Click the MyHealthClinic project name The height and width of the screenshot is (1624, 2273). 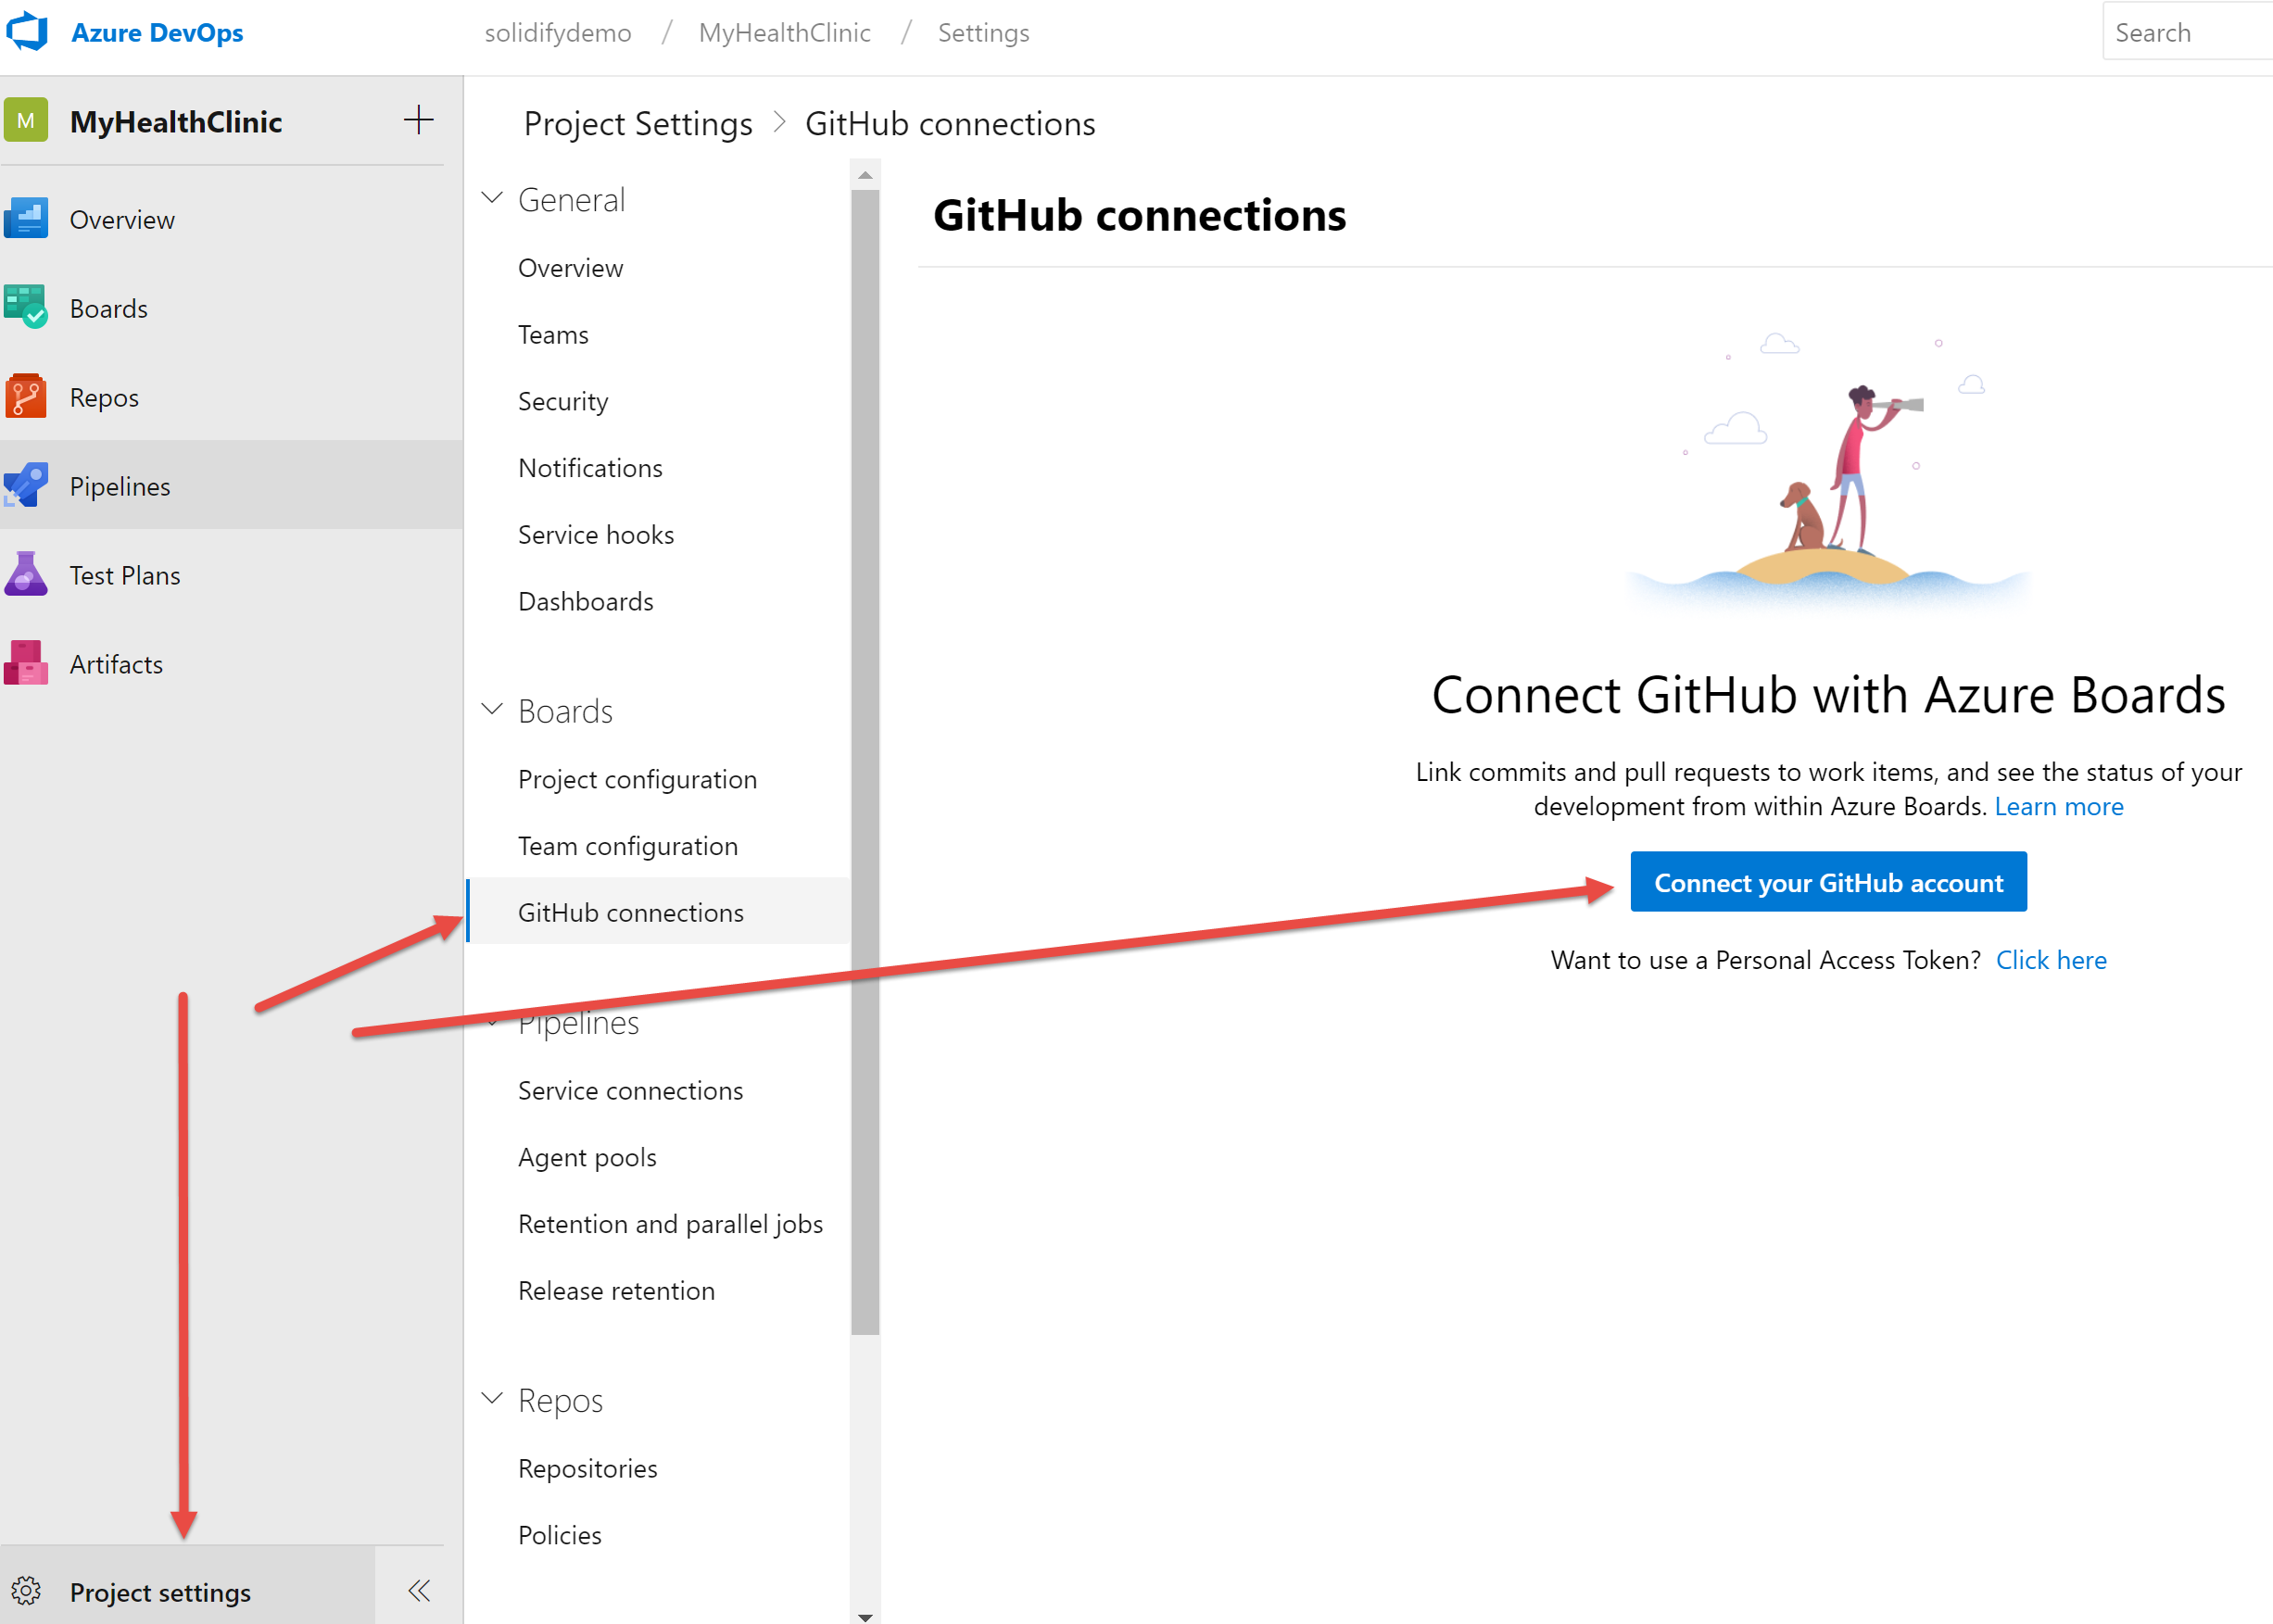[176, 122]
